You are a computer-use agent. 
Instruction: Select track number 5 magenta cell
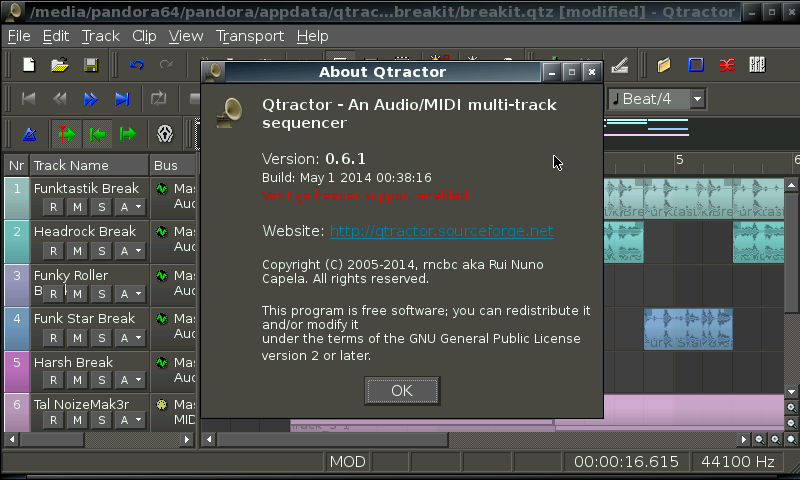17,371
